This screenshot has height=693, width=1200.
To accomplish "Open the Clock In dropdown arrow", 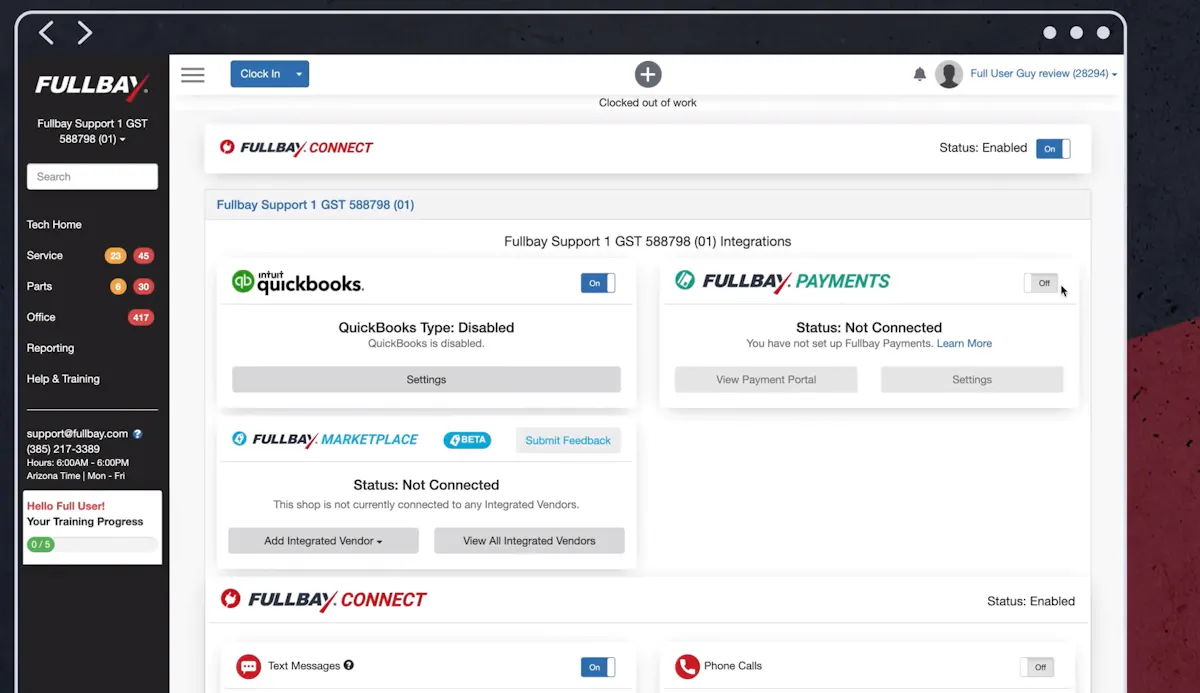I will [299, 74].
